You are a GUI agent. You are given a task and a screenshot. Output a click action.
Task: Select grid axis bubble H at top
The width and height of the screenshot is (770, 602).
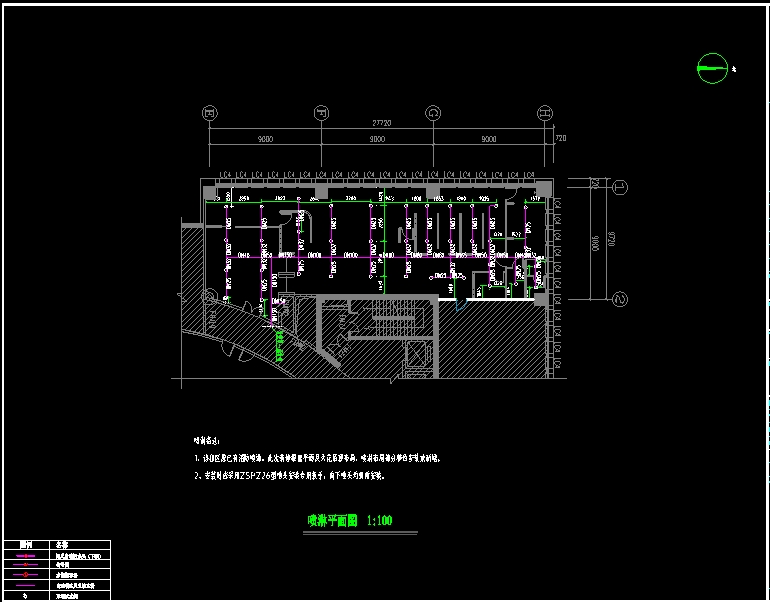pos(545,112)
